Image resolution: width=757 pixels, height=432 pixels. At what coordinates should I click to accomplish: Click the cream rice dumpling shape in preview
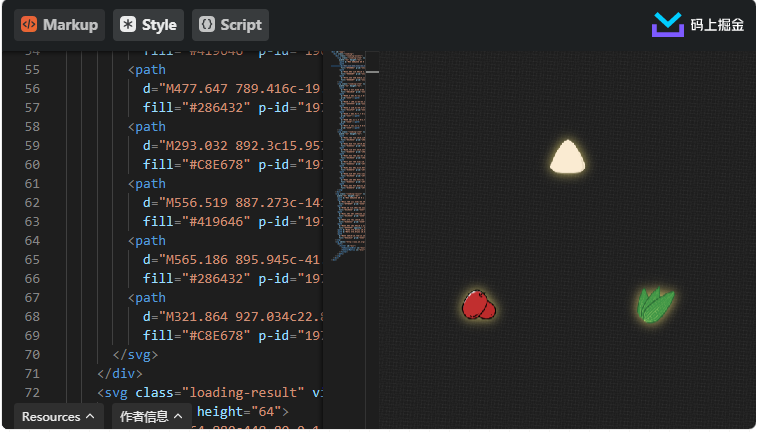click(568, 157)
